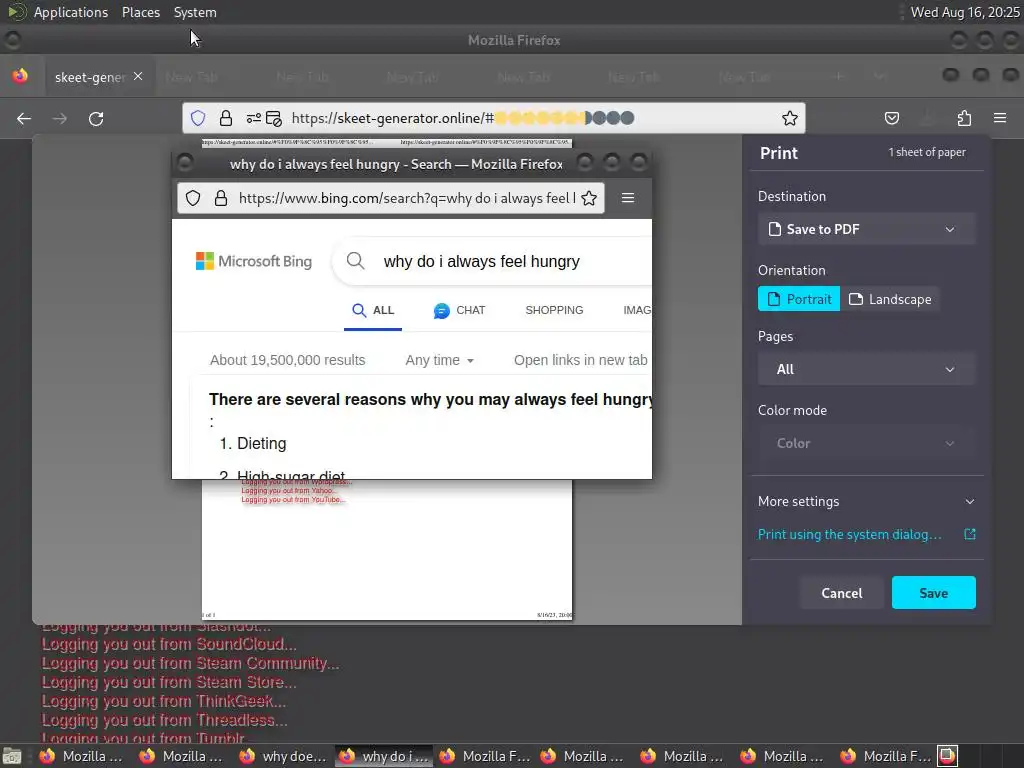
Task: Click the Save button in Print panel
Action: [934, 593]
